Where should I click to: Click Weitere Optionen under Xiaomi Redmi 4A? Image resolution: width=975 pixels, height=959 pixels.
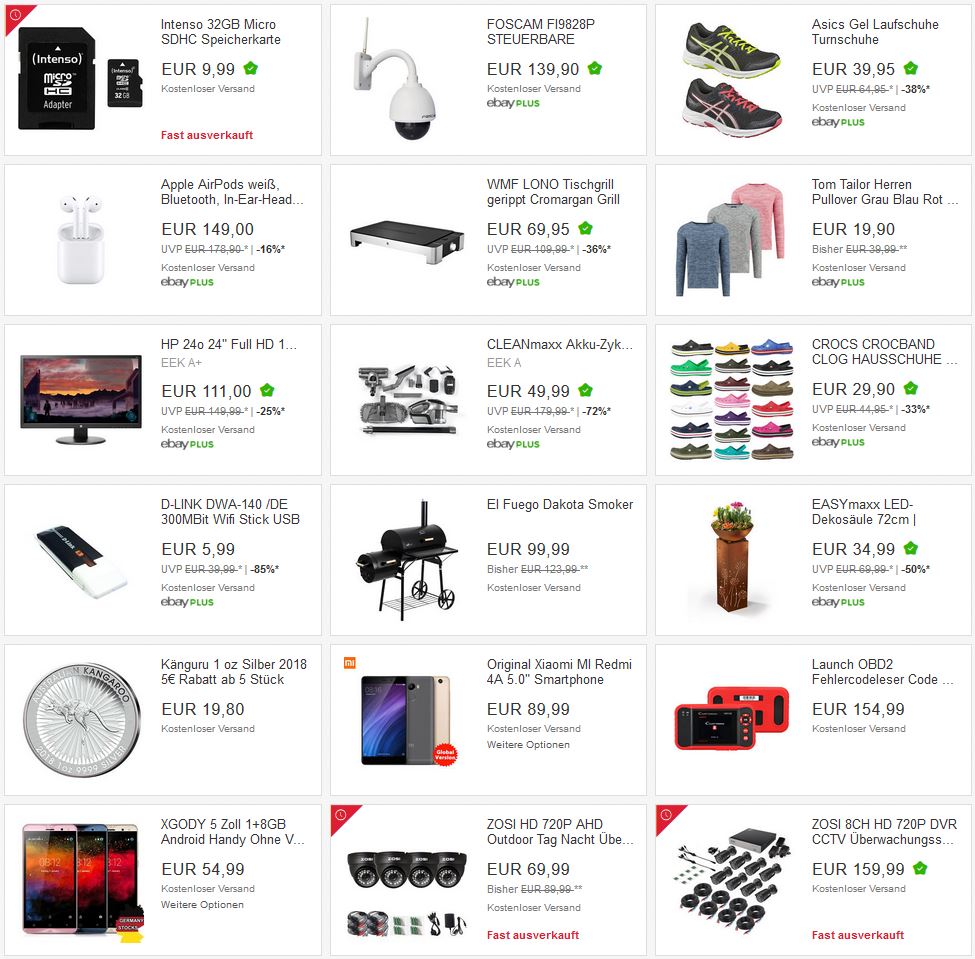528,744
